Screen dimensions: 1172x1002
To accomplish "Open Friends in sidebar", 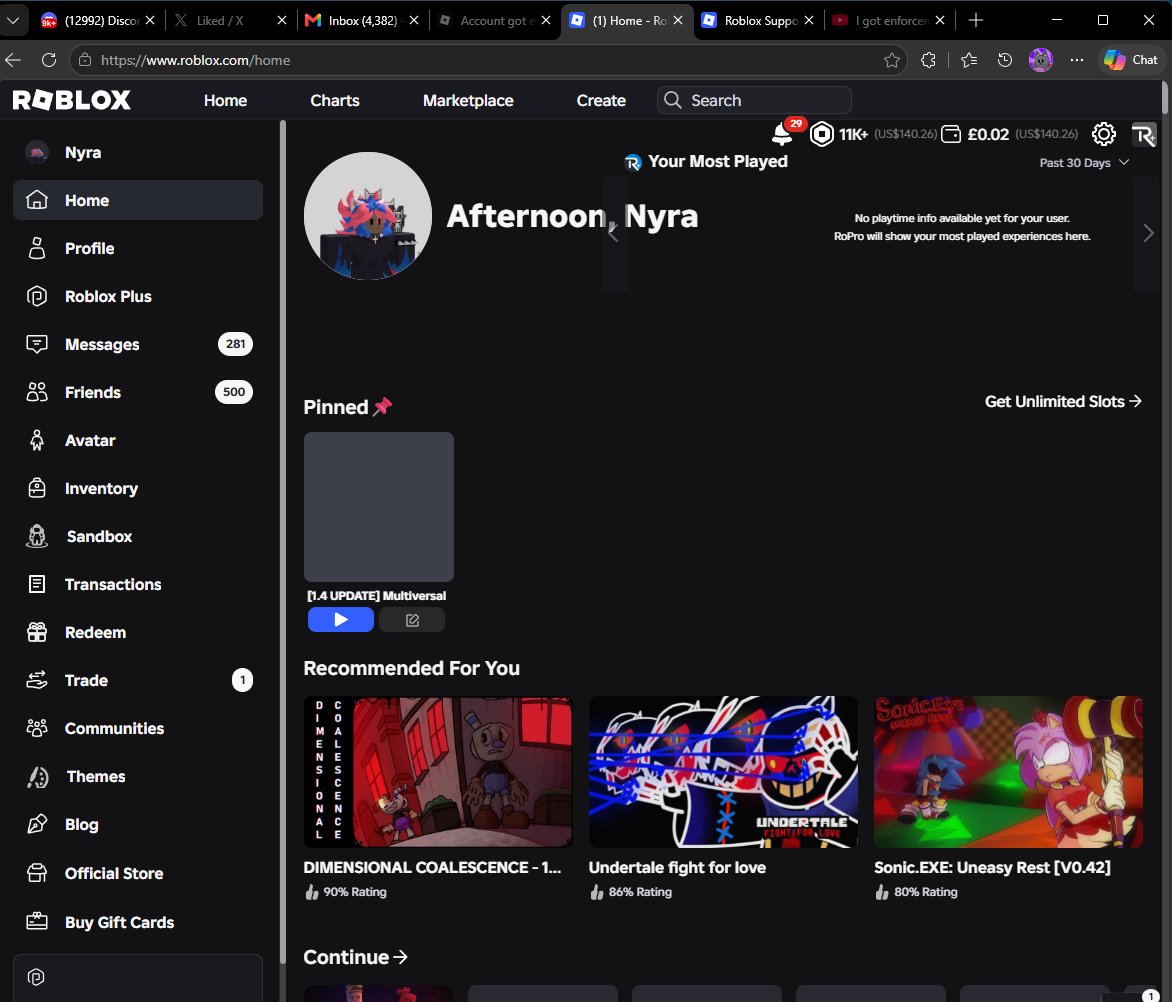I will (138, 392).
